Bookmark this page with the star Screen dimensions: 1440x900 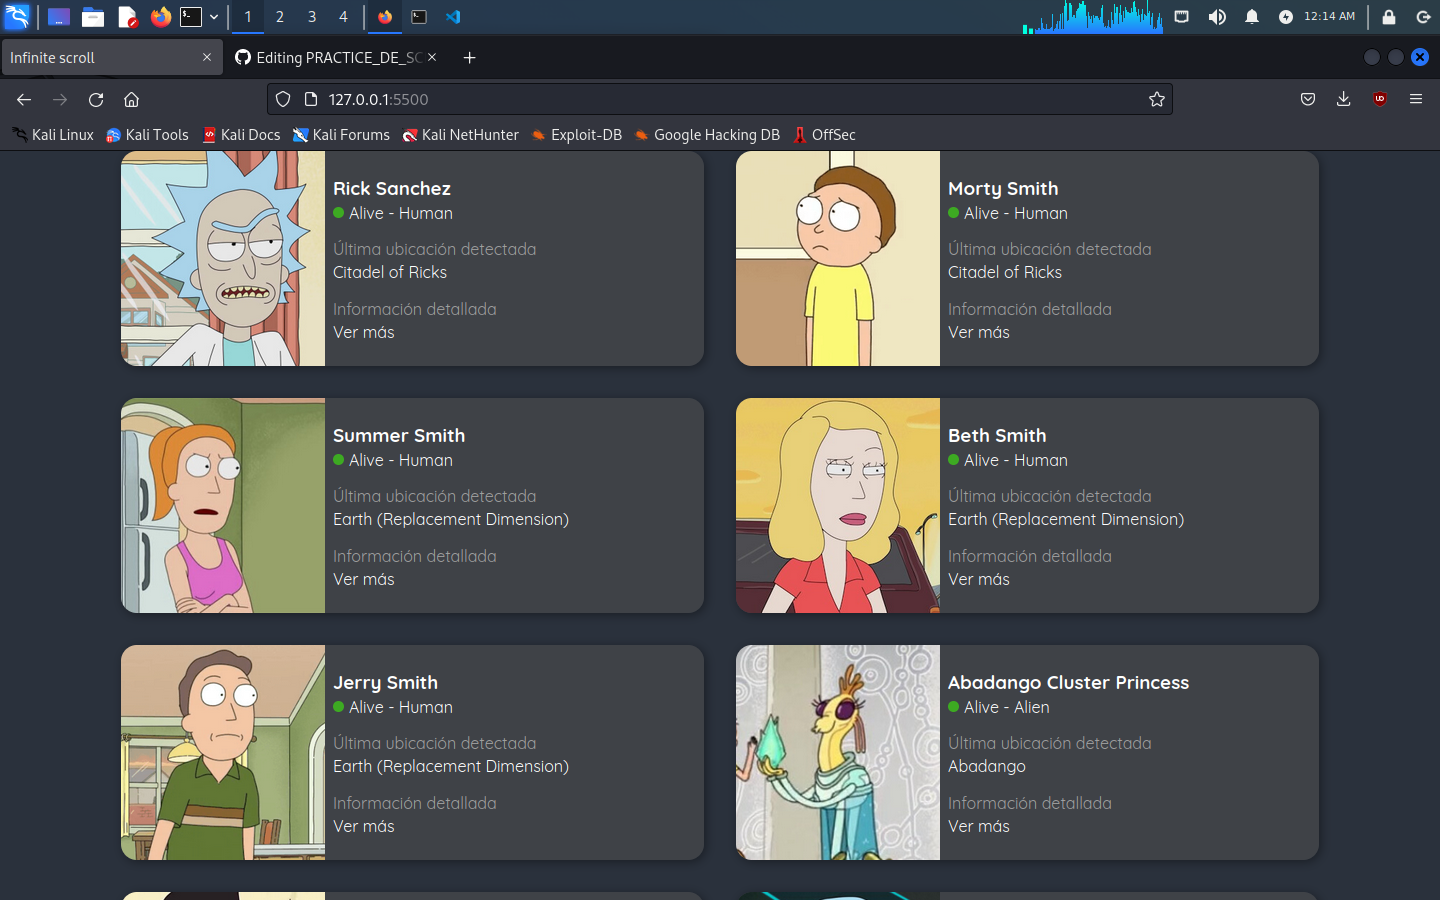click(x=1157, y=99)
